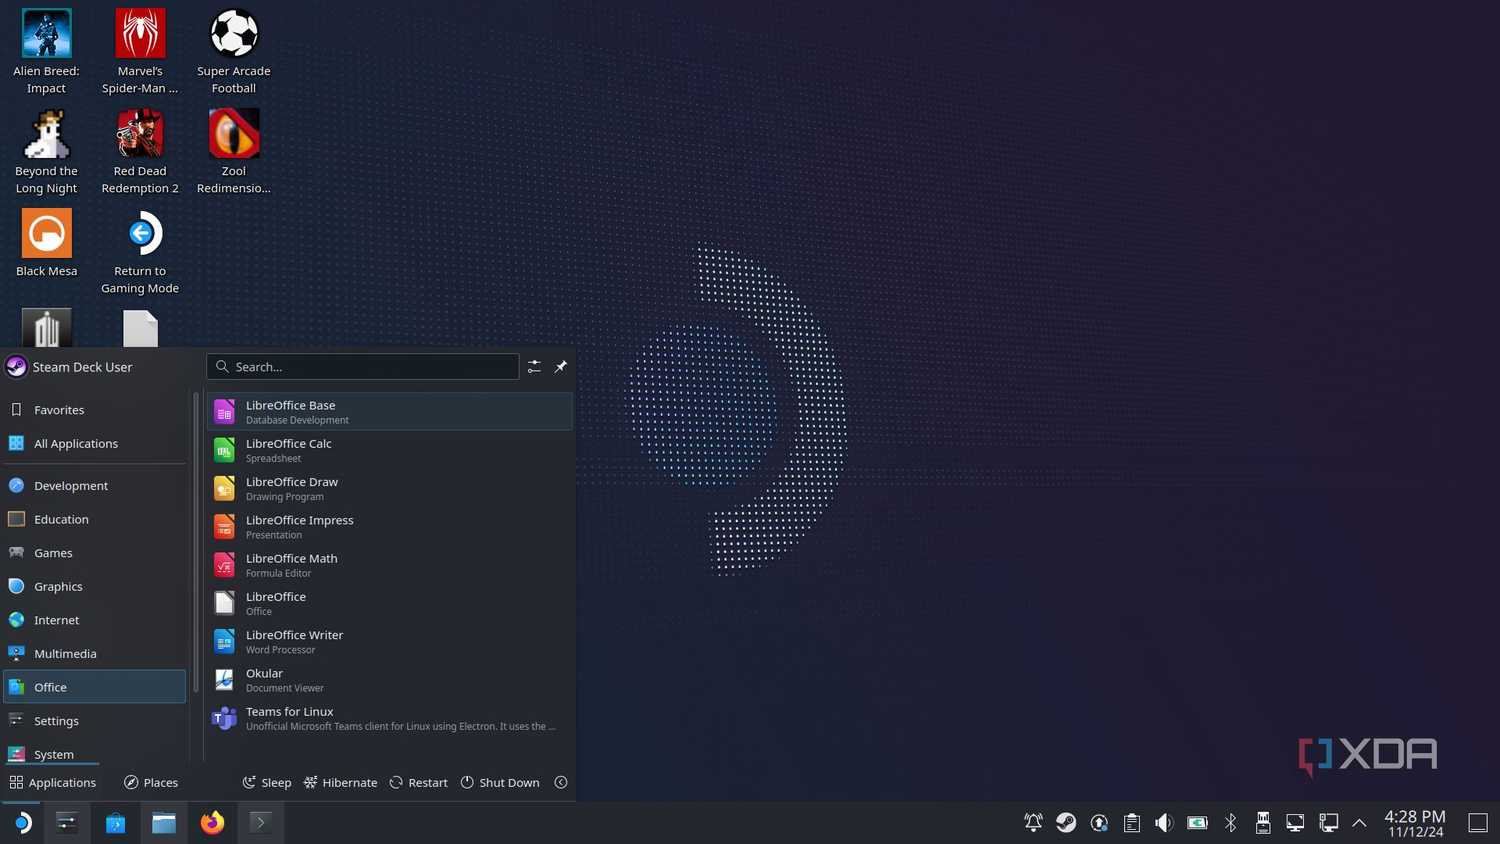1500x844 pixels.
Task: Open the Favorites section
Action: (94, 410)
